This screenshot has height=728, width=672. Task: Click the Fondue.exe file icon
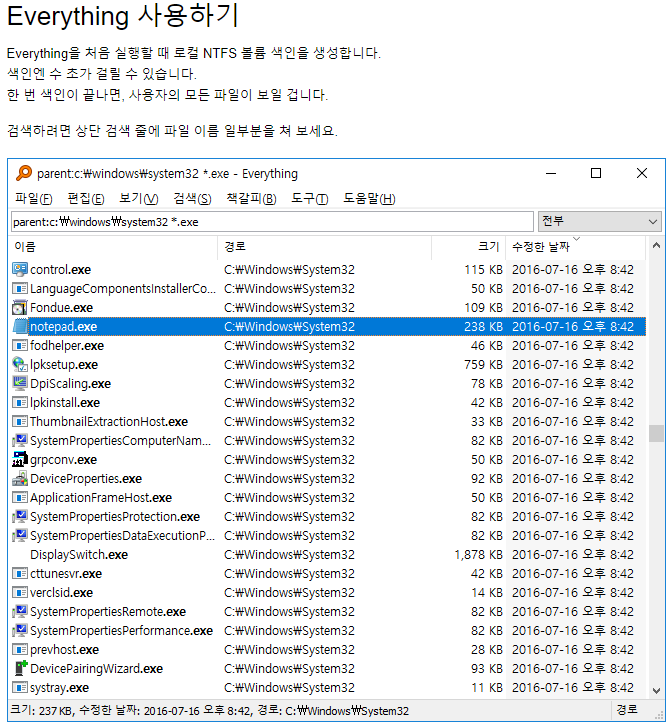pyautogui.click(x=20, y=307)
